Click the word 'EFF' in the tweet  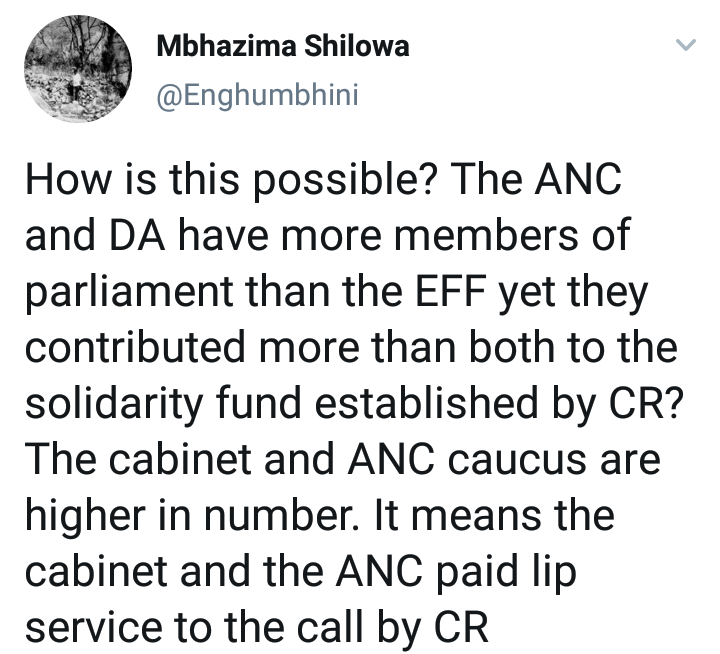(450, 291)
